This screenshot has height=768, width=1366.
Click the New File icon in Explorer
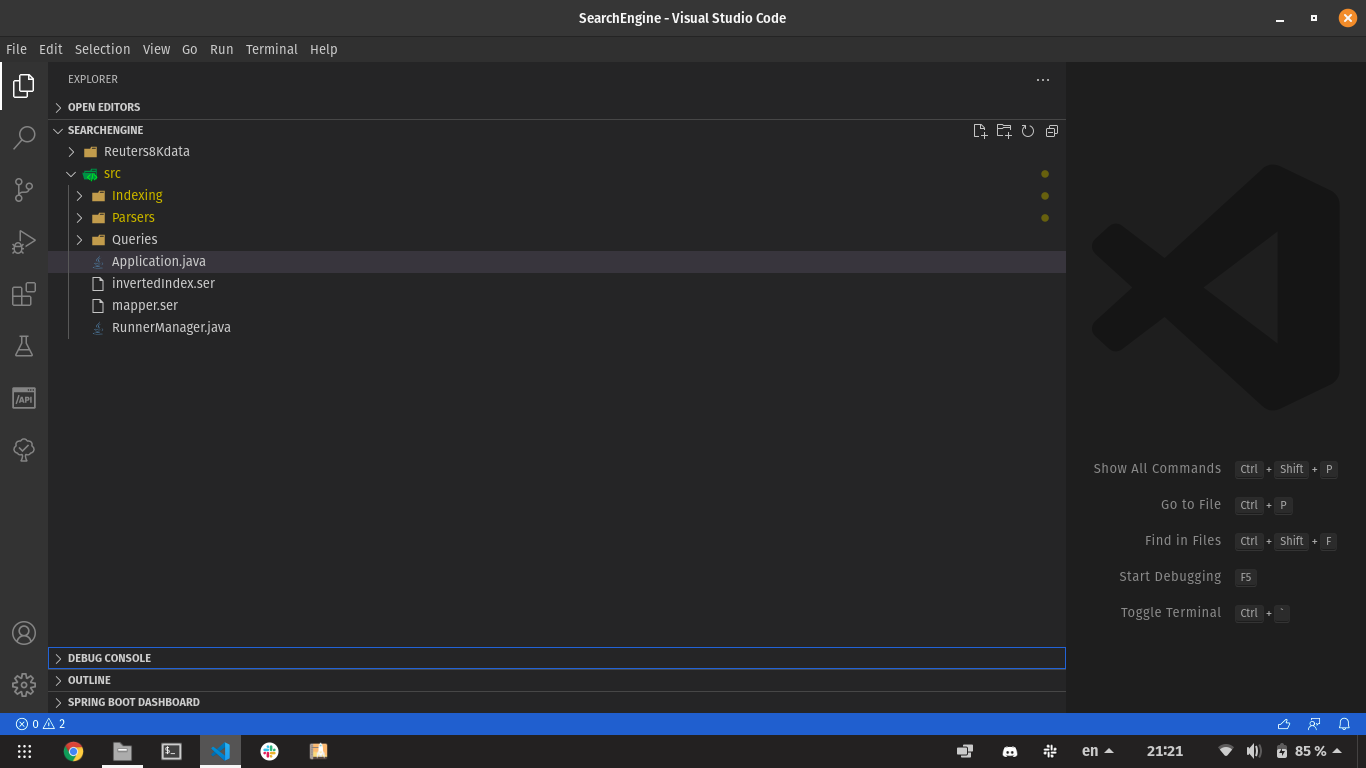pyautogui.click(x=980, y=131)
